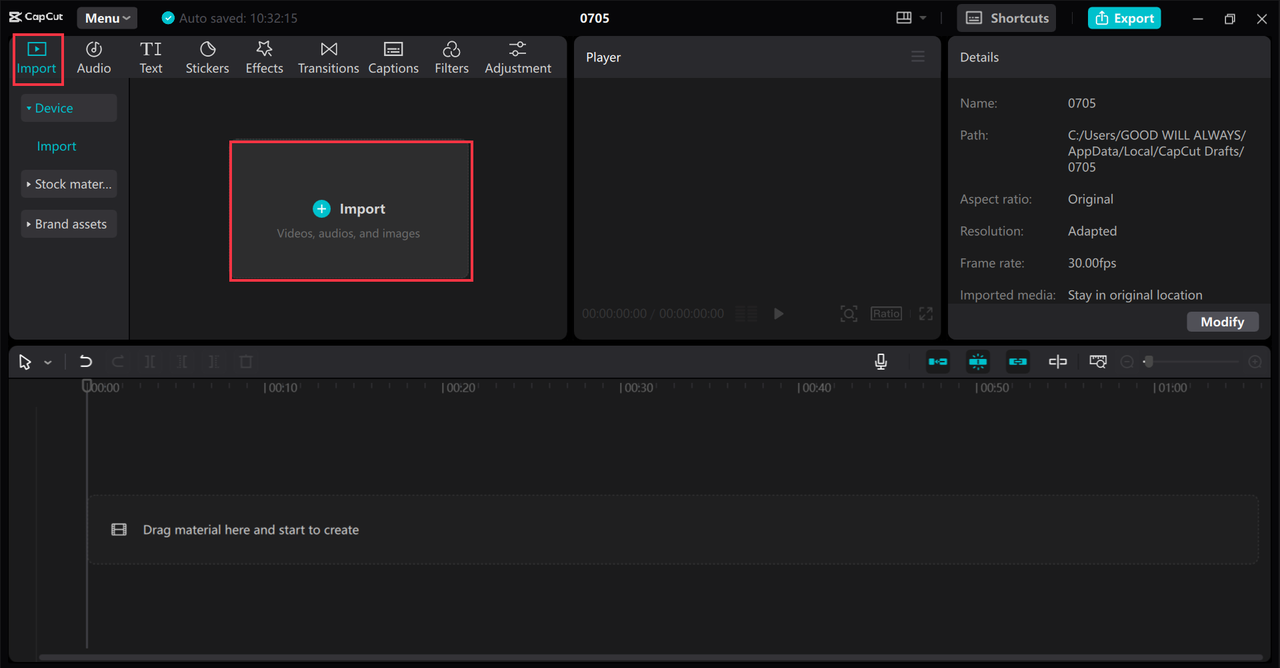Open the layout selector icon
Viewport: 1280px width, 668px height.
click(904, 18)
